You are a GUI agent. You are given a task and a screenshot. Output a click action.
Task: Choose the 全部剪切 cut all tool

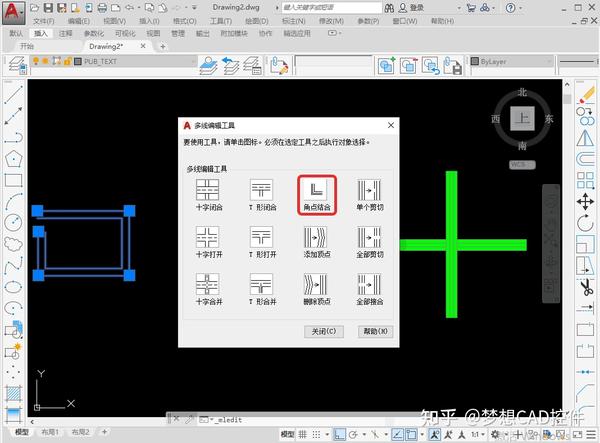pos(369,237)
